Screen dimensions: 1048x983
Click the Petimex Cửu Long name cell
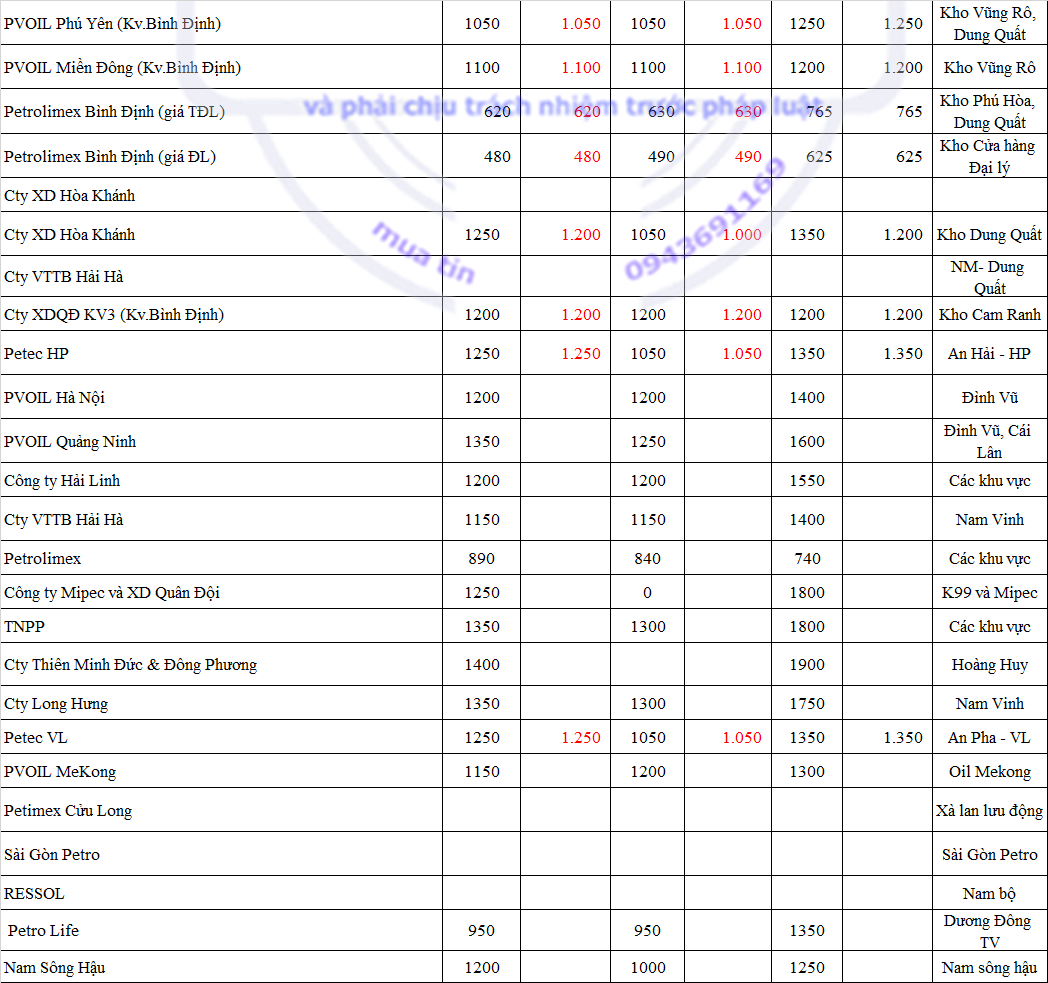(x=221, y=810)
